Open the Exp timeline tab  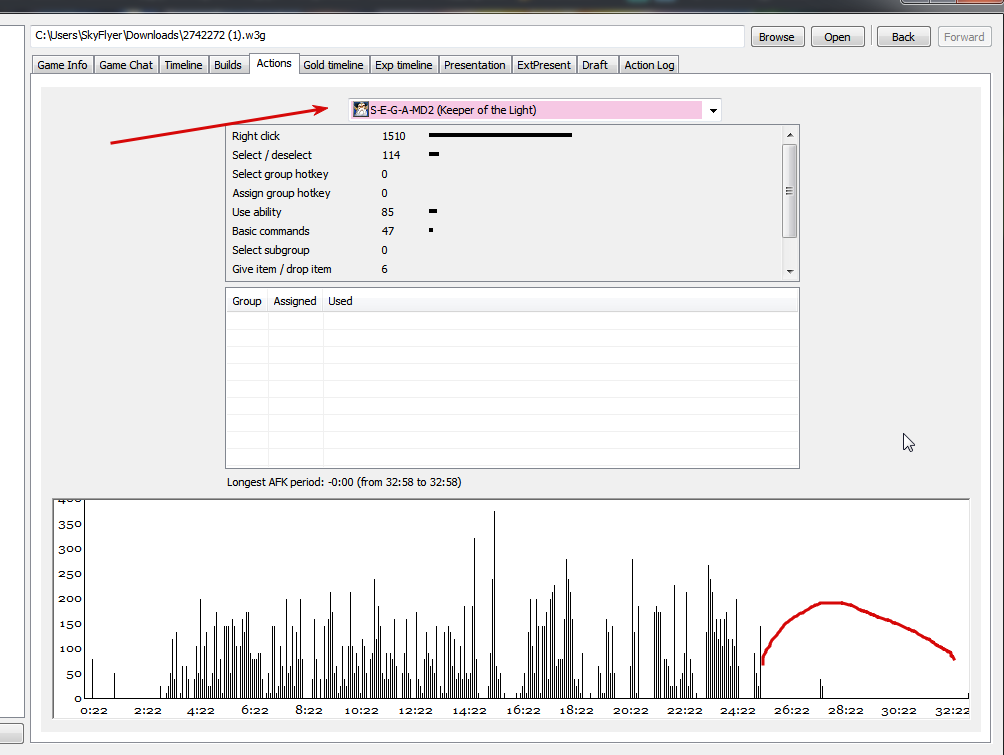[403, 65]
